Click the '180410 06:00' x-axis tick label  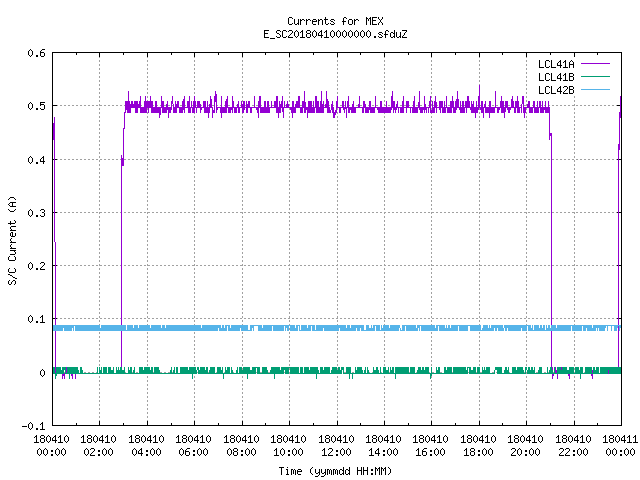[194, 446]
